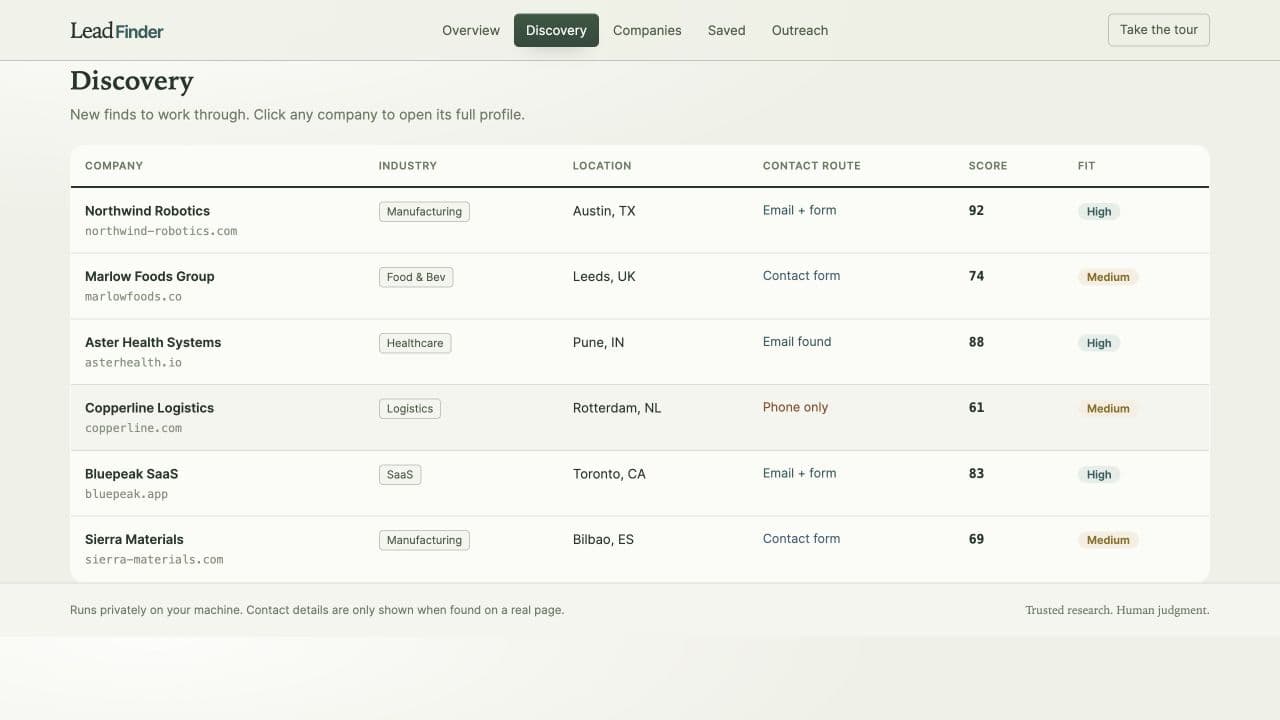Image resolution: width=1280 pixels, height=720 pixels.
Task: Click the Healthcare industry tag
Action: 415,343
